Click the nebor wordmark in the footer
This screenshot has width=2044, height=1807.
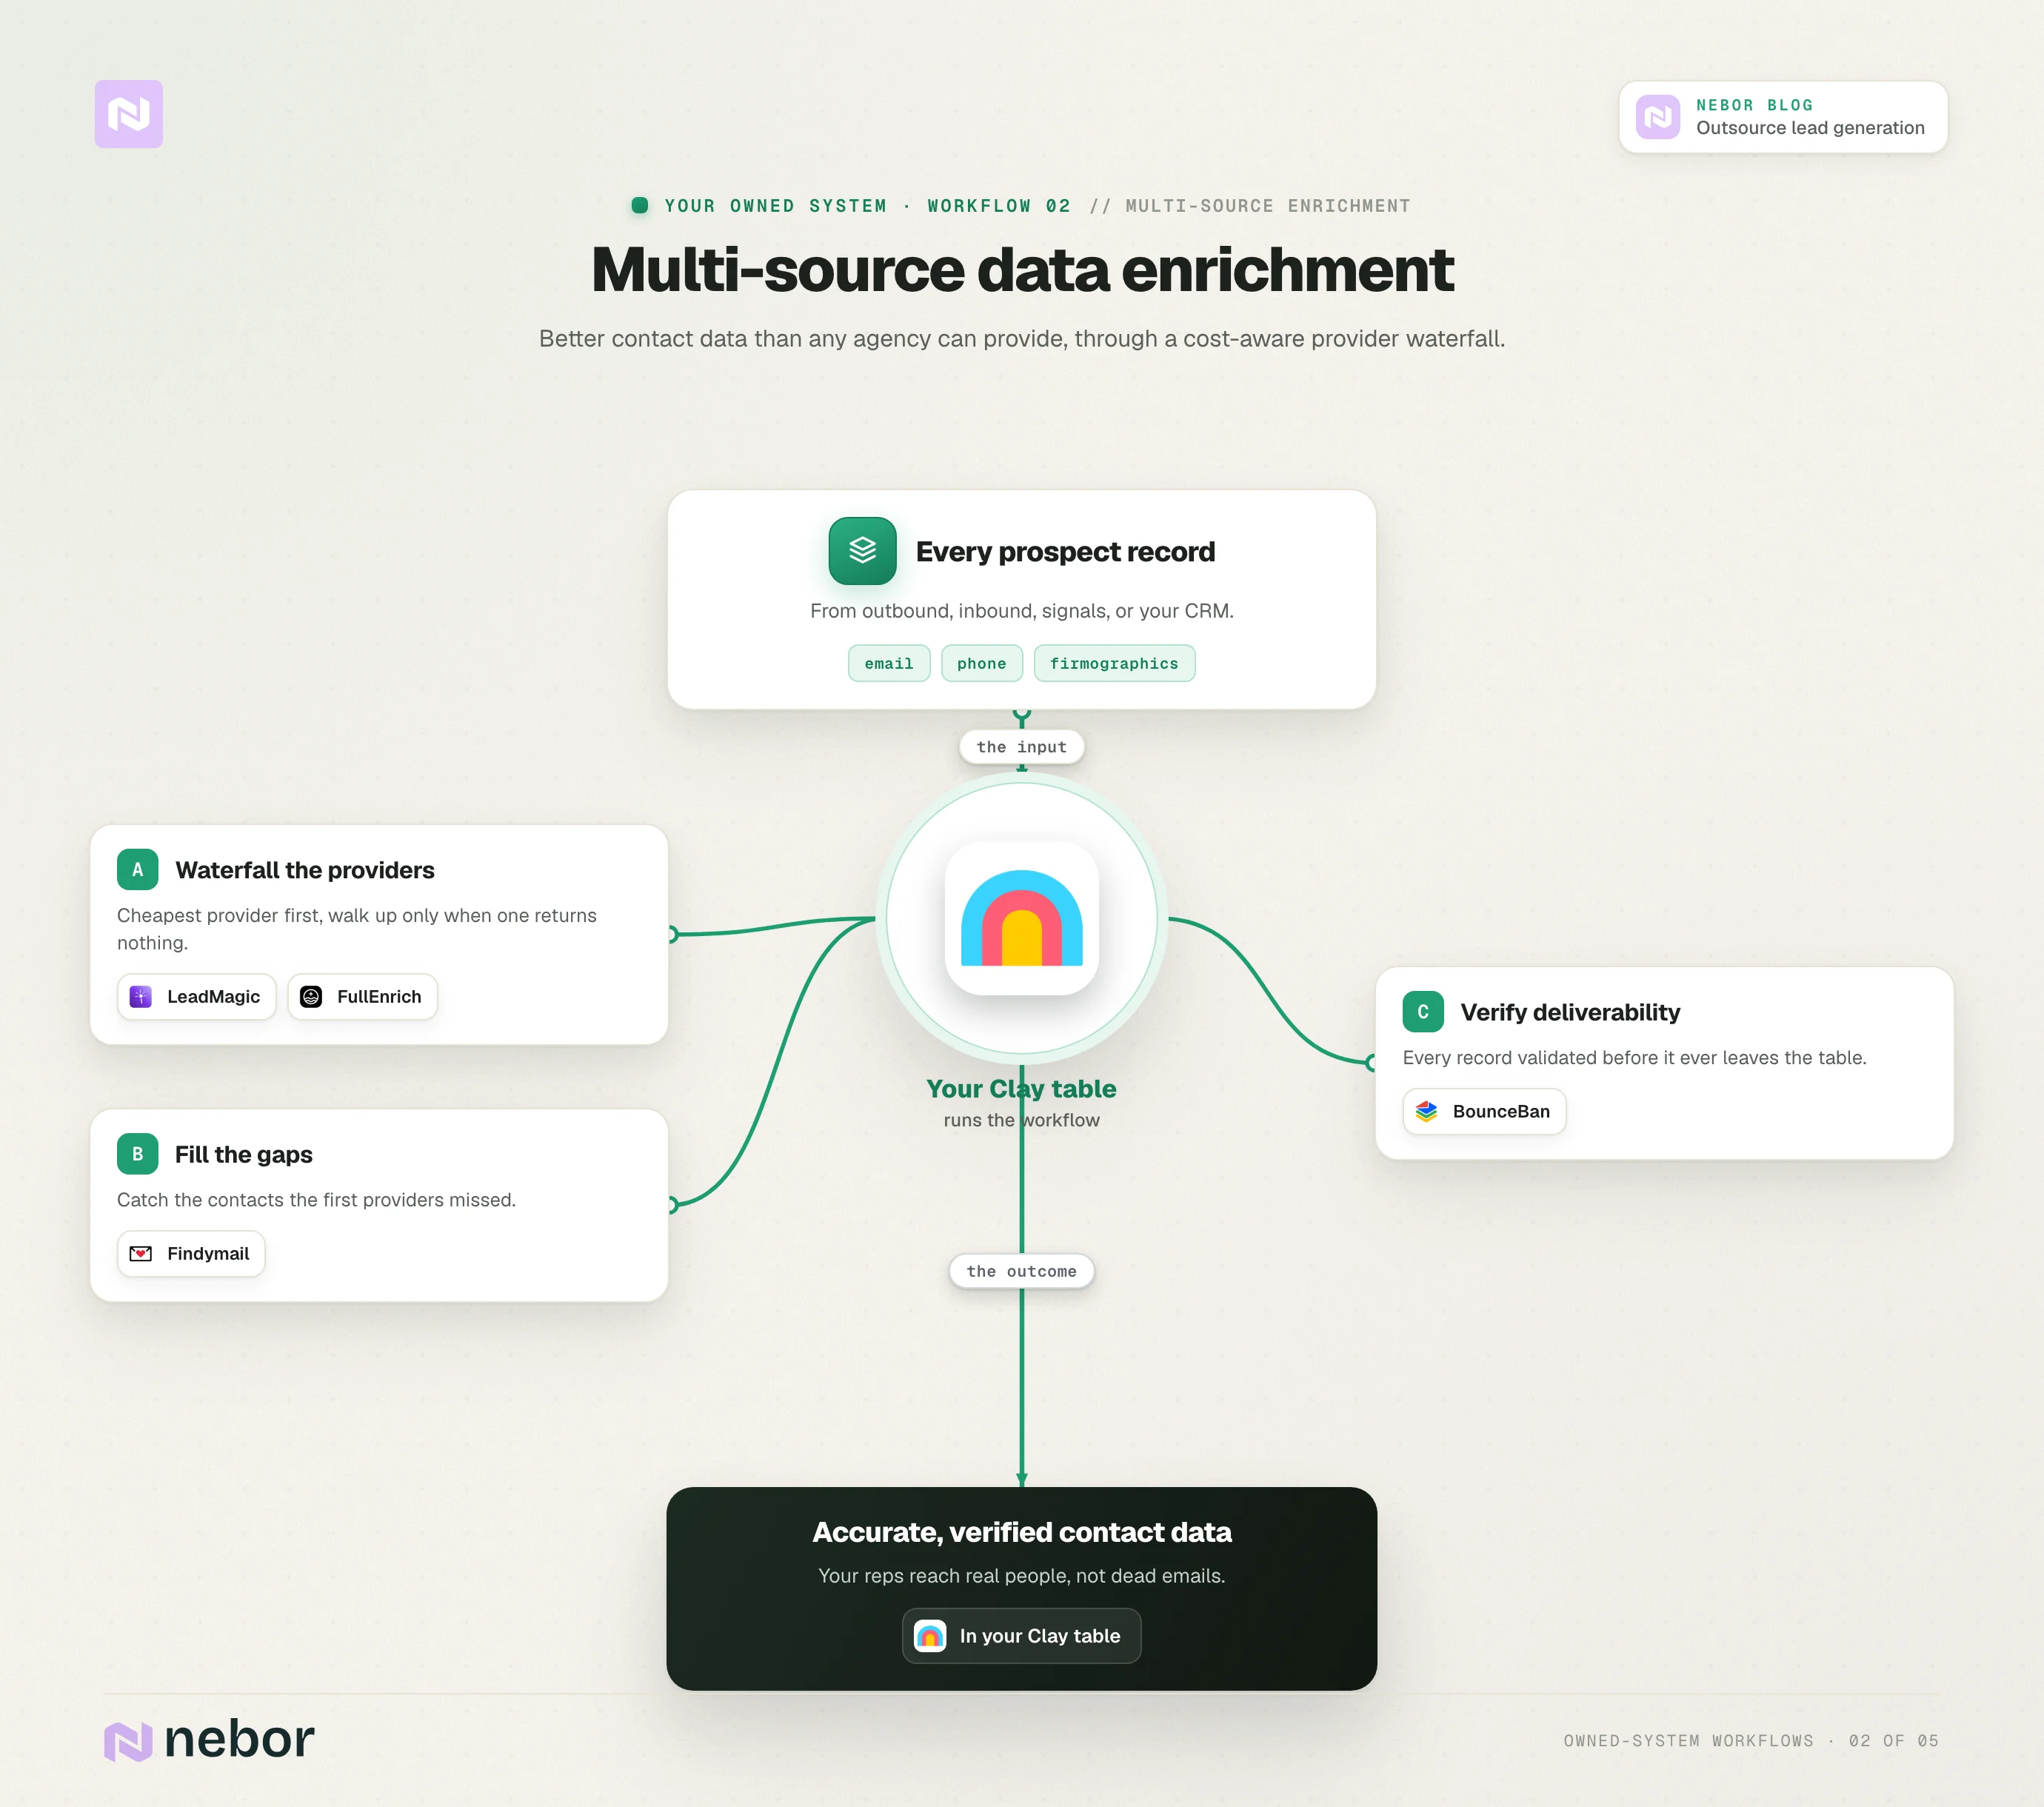coord(239,1739)
